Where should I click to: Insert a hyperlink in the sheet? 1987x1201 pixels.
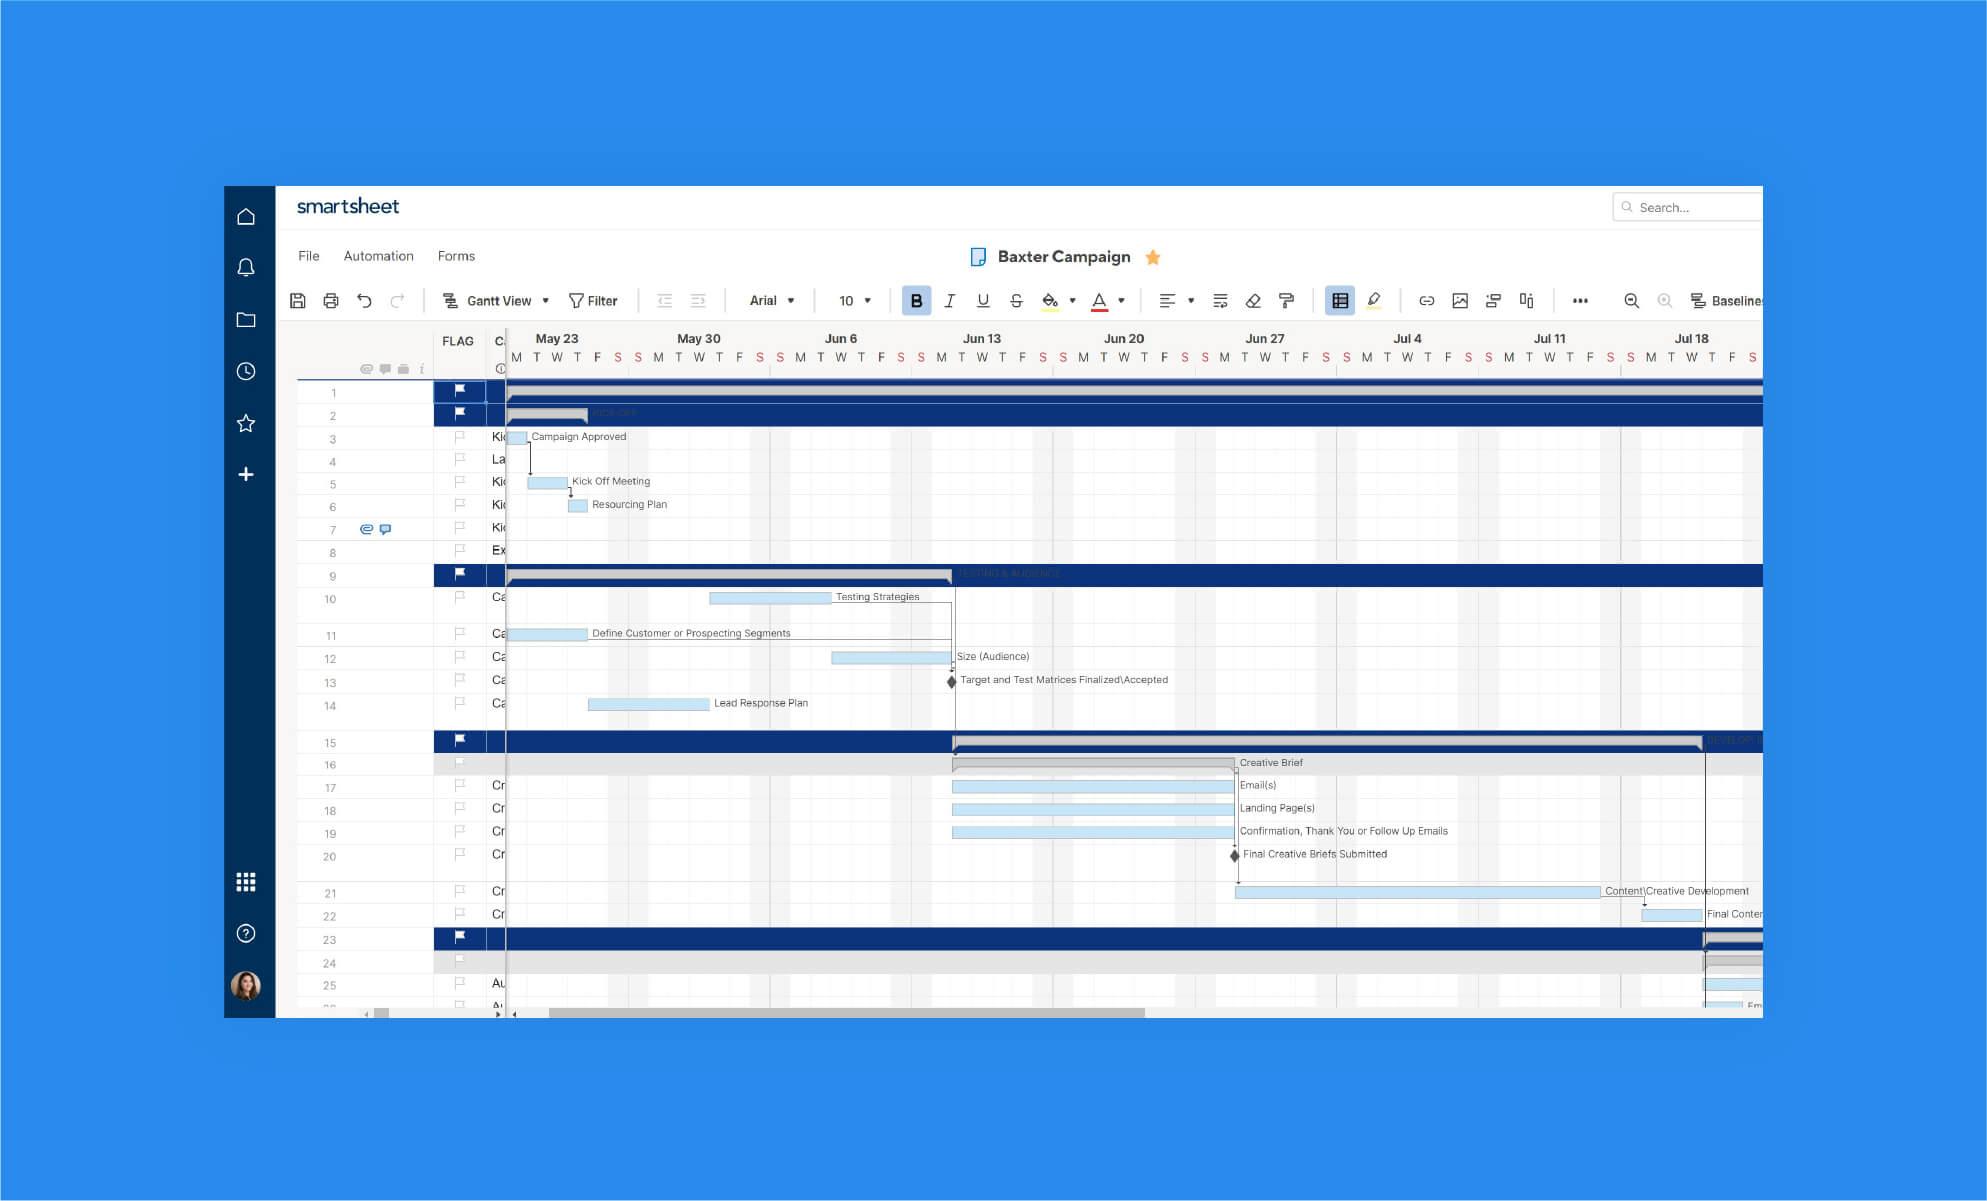tap(1427, 300)
